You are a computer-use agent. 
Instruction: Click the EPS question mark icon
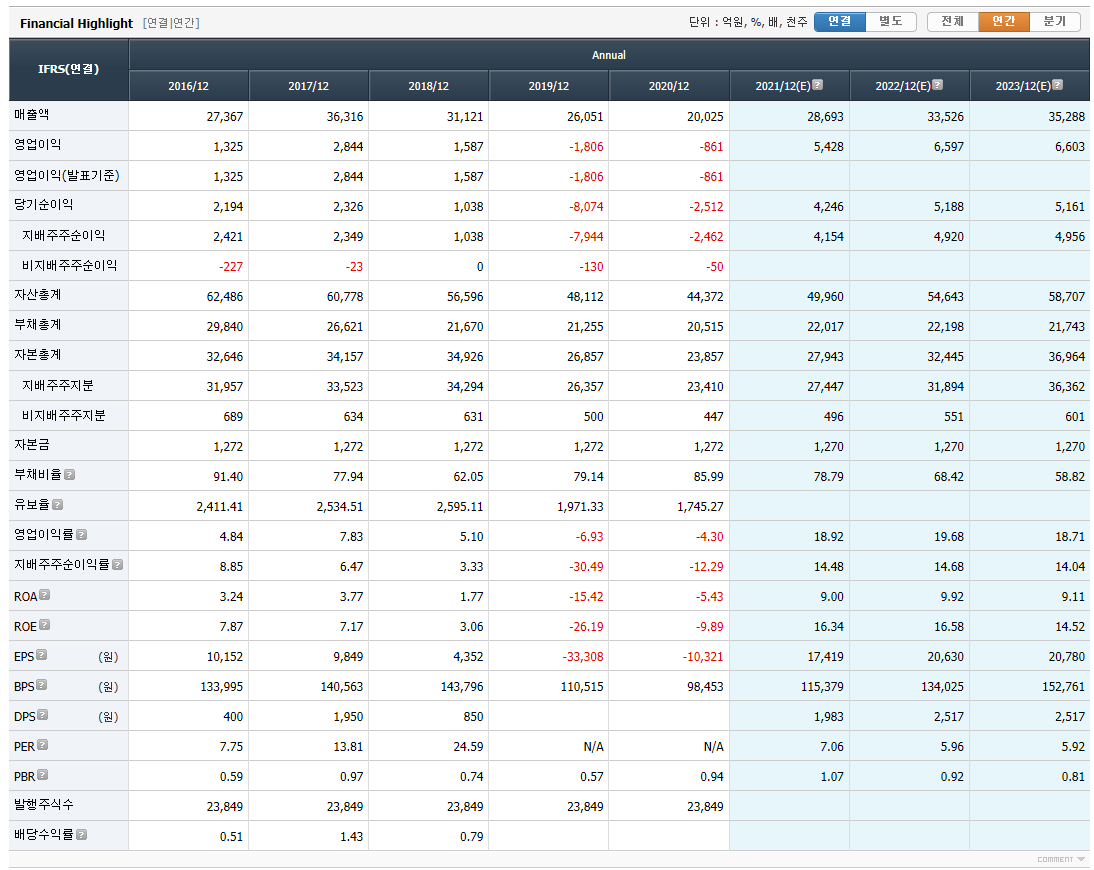[x=42, y=654]
